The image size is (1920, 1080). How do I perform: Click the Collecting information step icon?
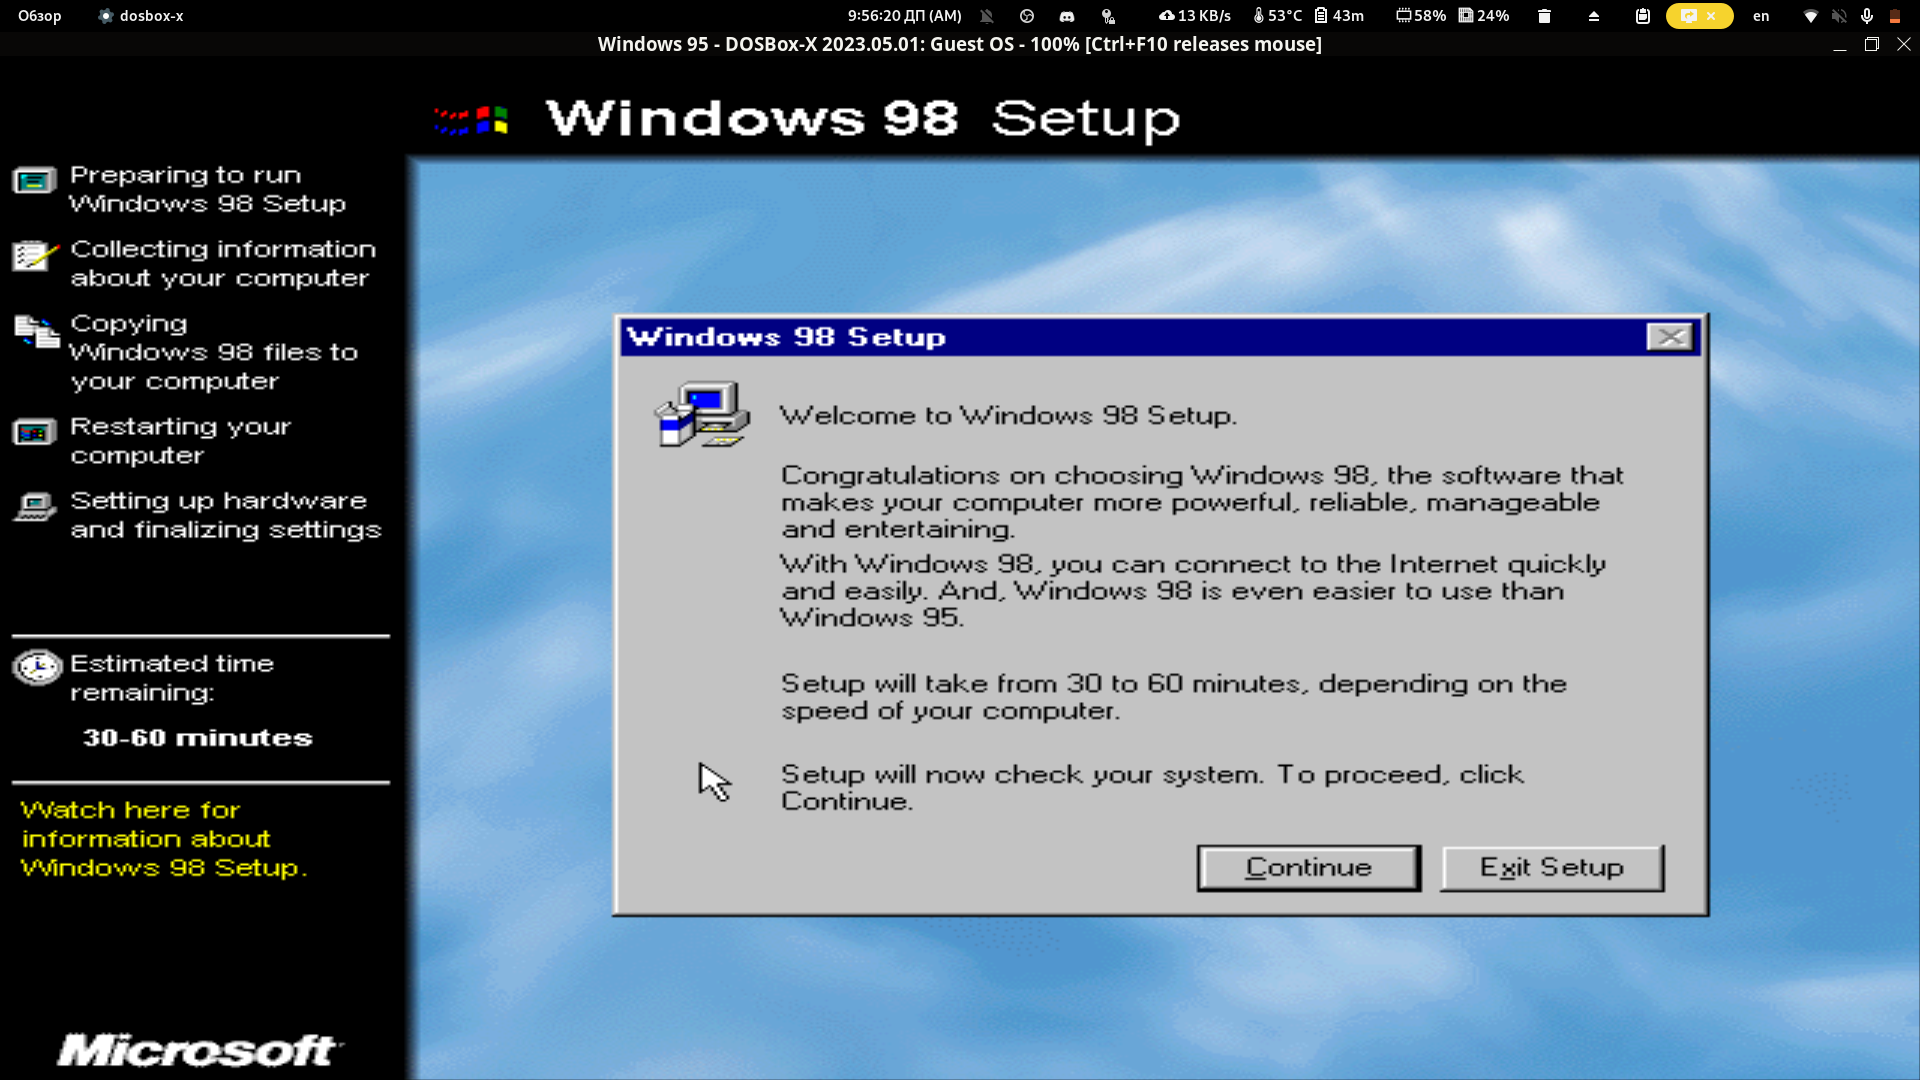(35, 255)
